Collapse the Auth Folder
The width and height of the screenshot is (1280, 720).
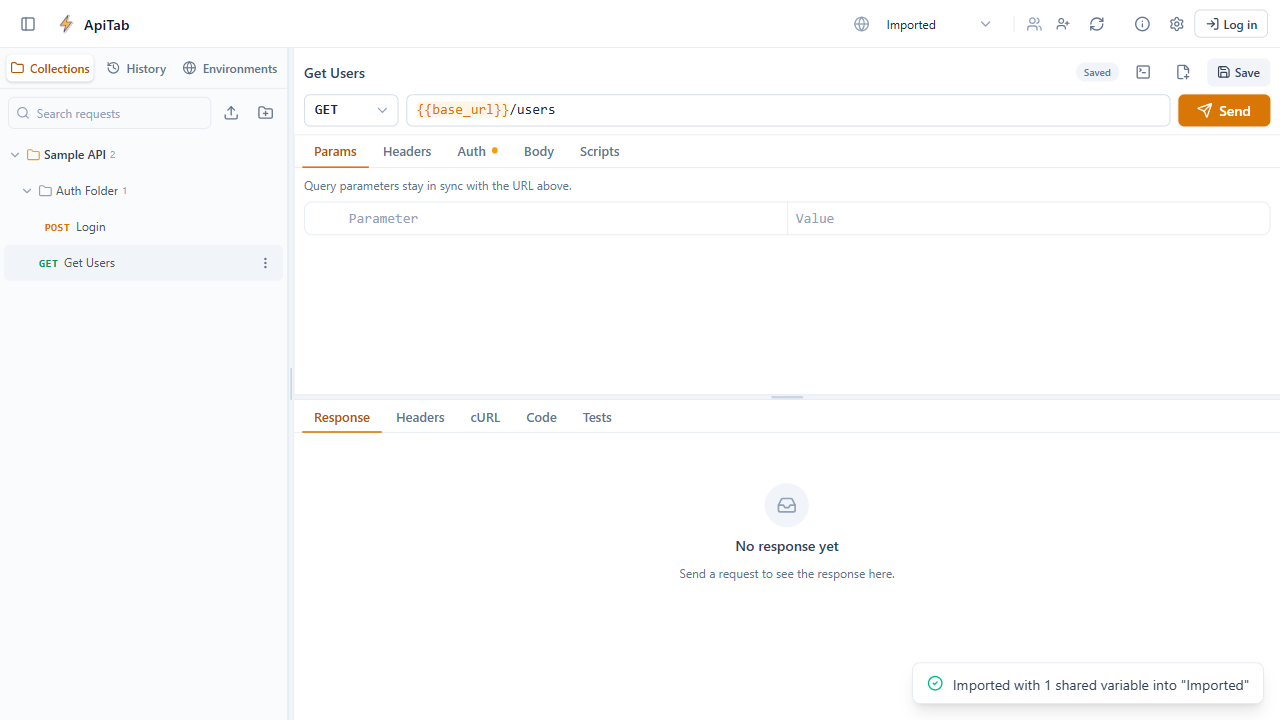tap(27, 191)
